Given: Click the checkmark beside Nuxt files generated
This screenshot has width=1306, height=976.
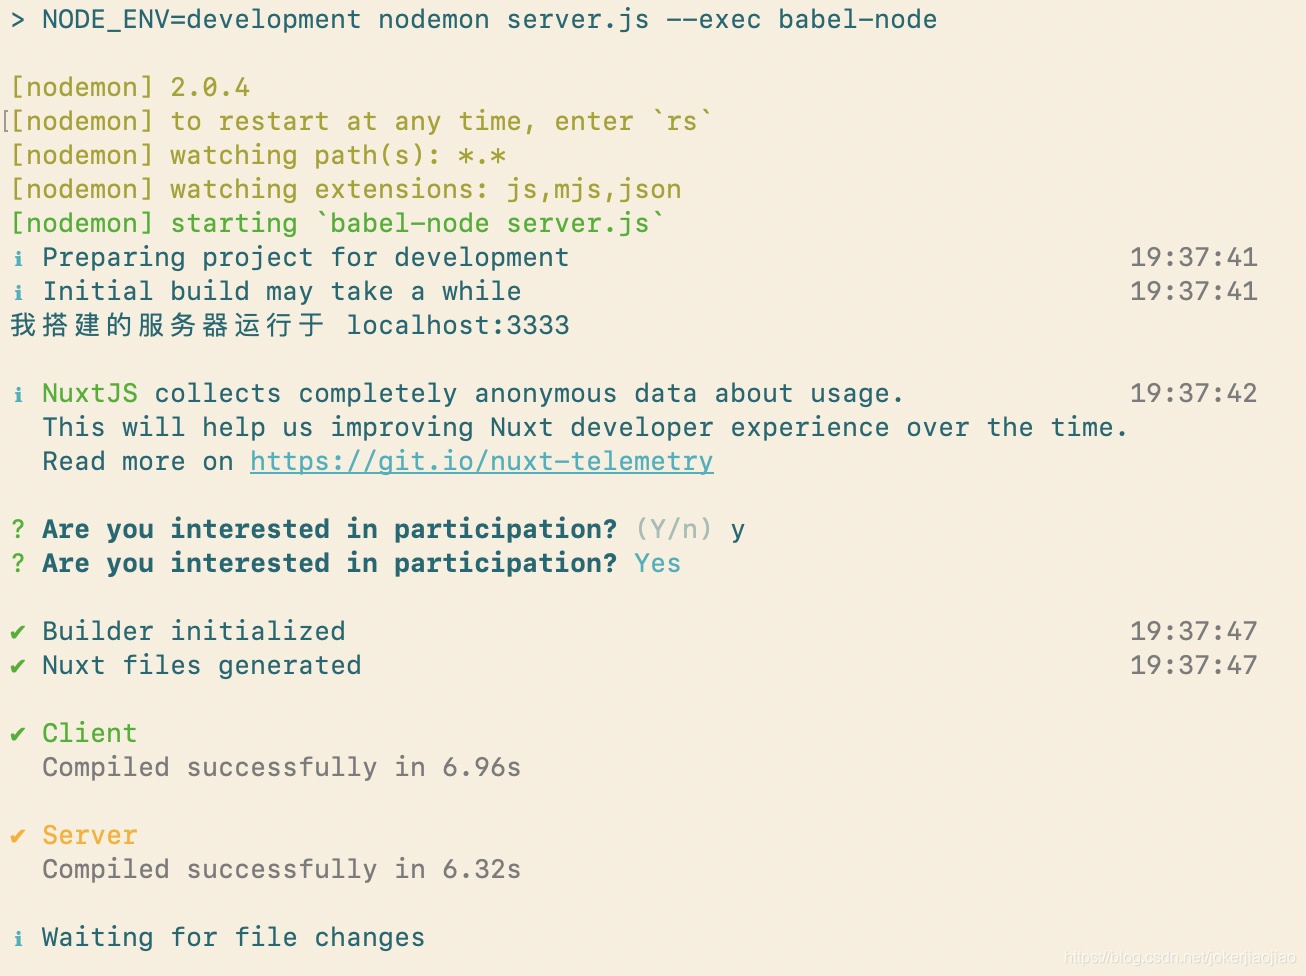Looking at the screenshot, I should pos(18,666).
